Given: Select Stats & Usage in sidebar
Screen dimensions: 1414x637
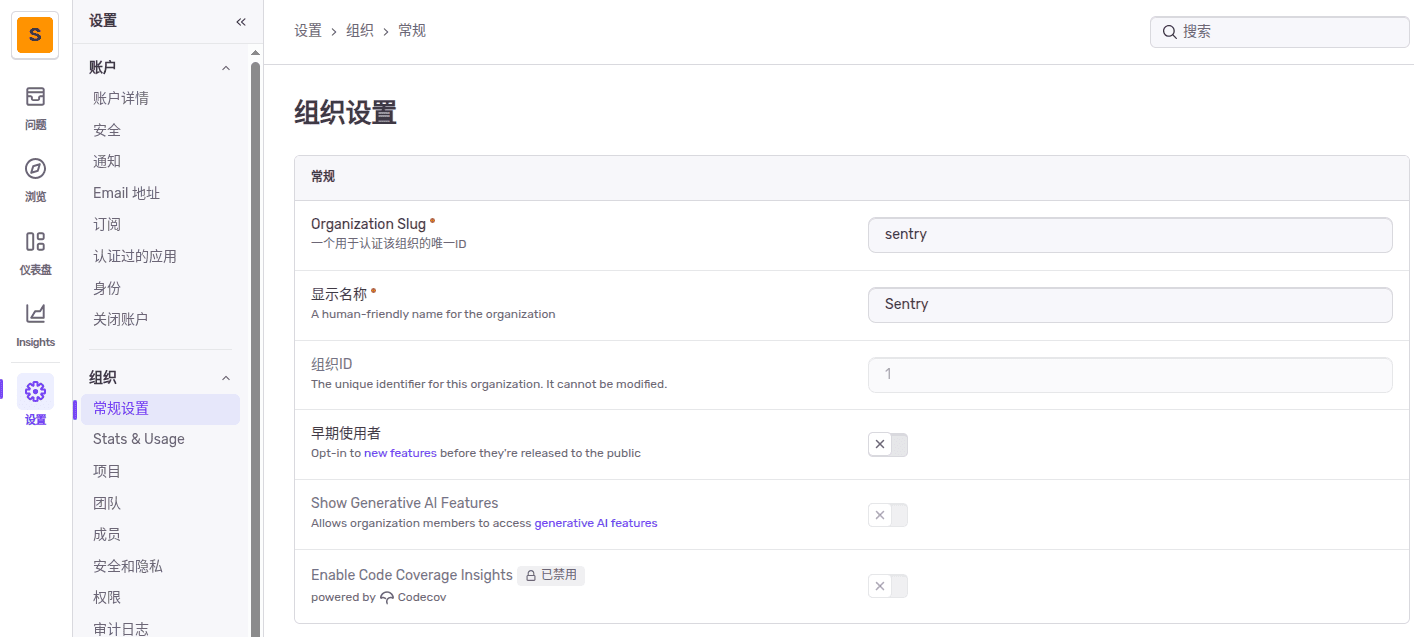Looking at the screenshot, I should (x=139, y=439).
